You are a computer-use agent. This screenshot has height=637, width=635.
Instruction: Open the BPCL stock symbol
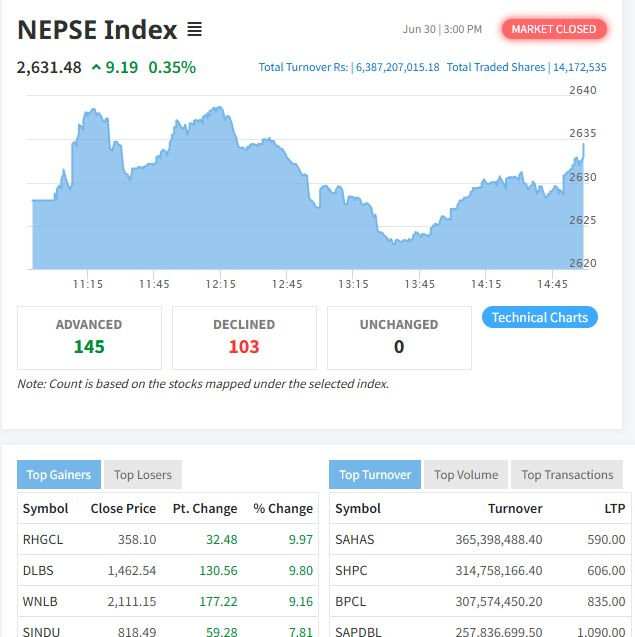[352, 601]
